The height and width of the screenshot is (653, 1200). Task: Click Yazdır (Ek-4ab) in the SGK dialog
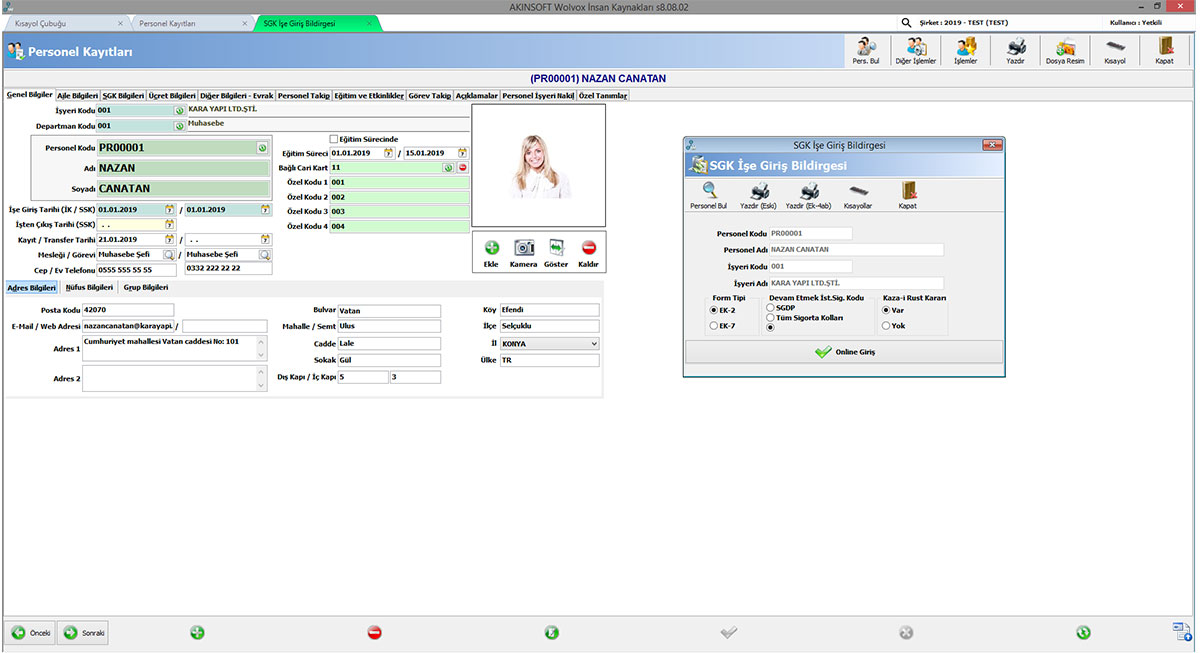pyautogui.click(x=809, y=195)
